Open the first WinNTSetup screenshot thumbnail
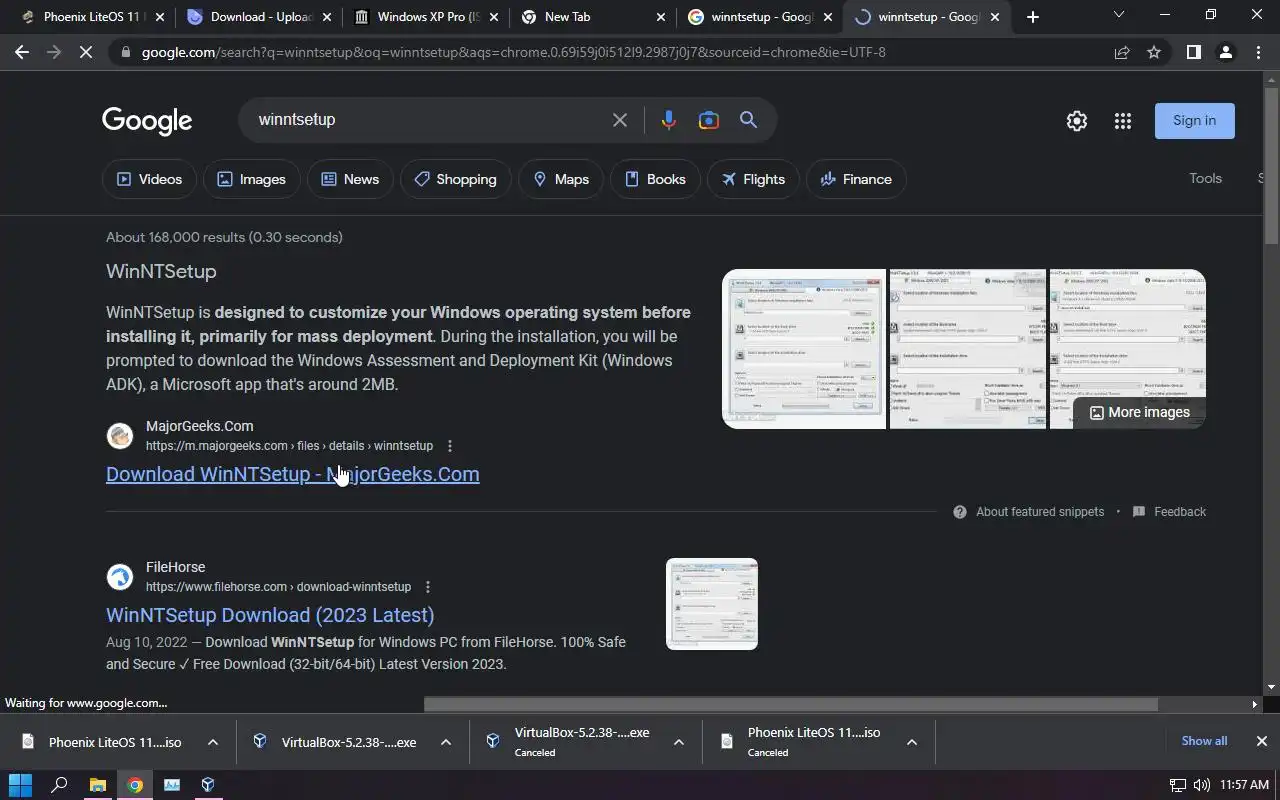Screen dimensions: 1280x800 tap(804, 349)
